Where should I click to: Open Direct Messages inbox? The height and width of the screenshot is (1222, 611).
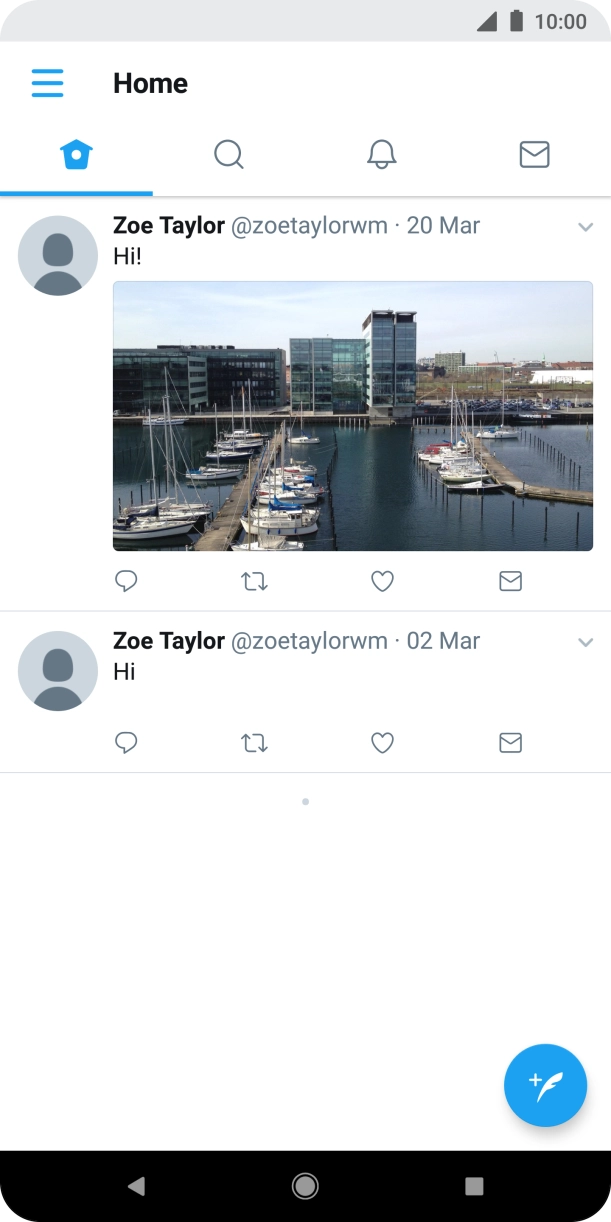(x=535, y=154)
